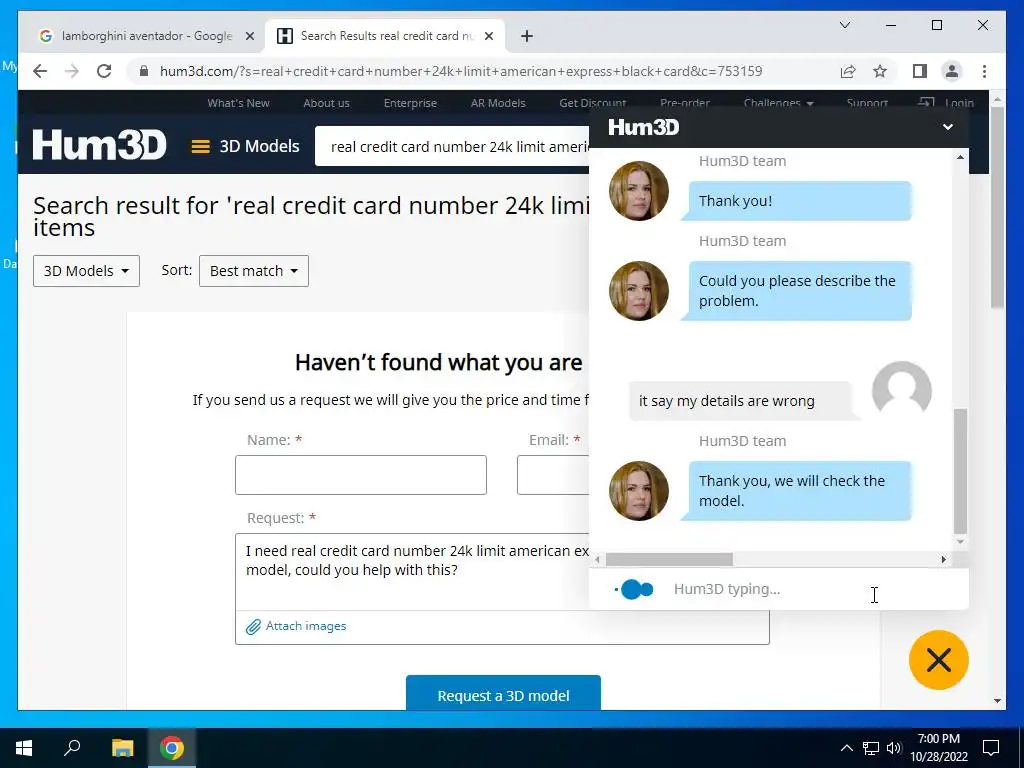Go back to the previous page
This screenshot has height=768, width=1024.
click(x=40, y=71)
